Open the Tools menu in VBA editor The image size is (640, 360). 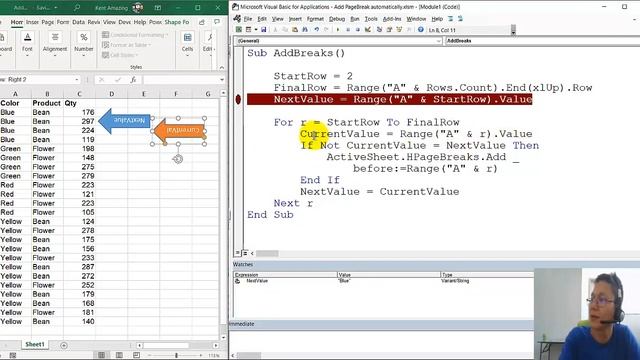(371, 19)
